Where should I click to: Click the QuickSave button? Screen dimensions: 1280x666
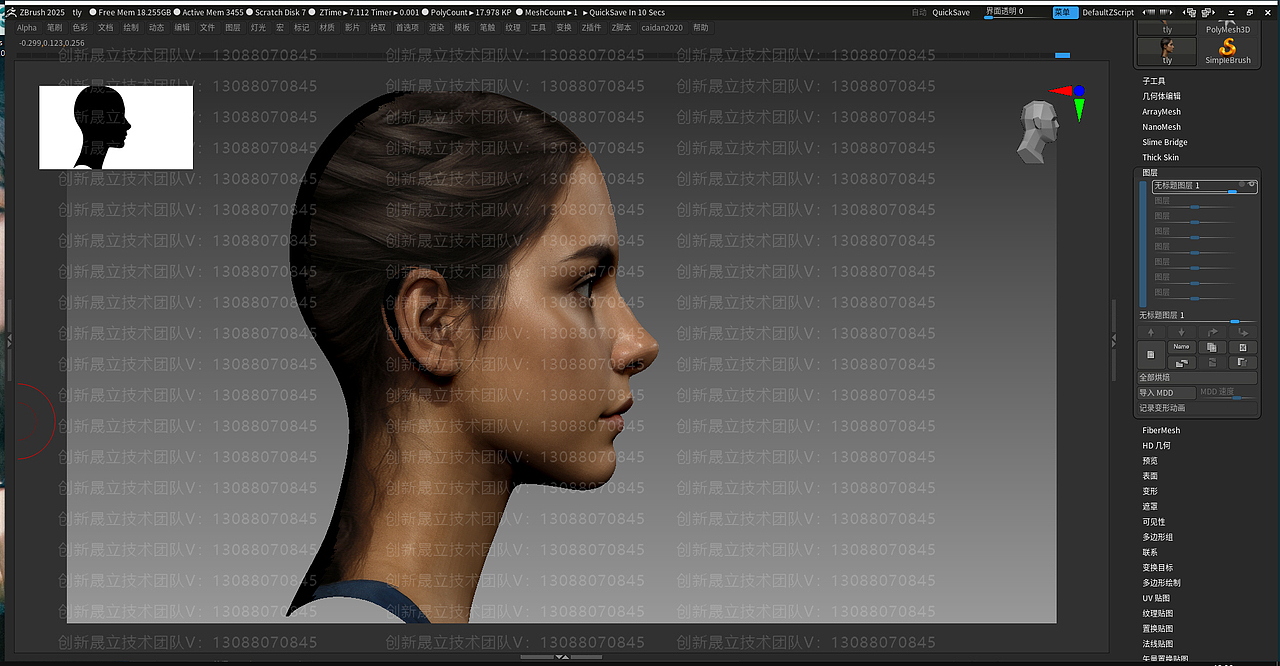tap(951, 12)
